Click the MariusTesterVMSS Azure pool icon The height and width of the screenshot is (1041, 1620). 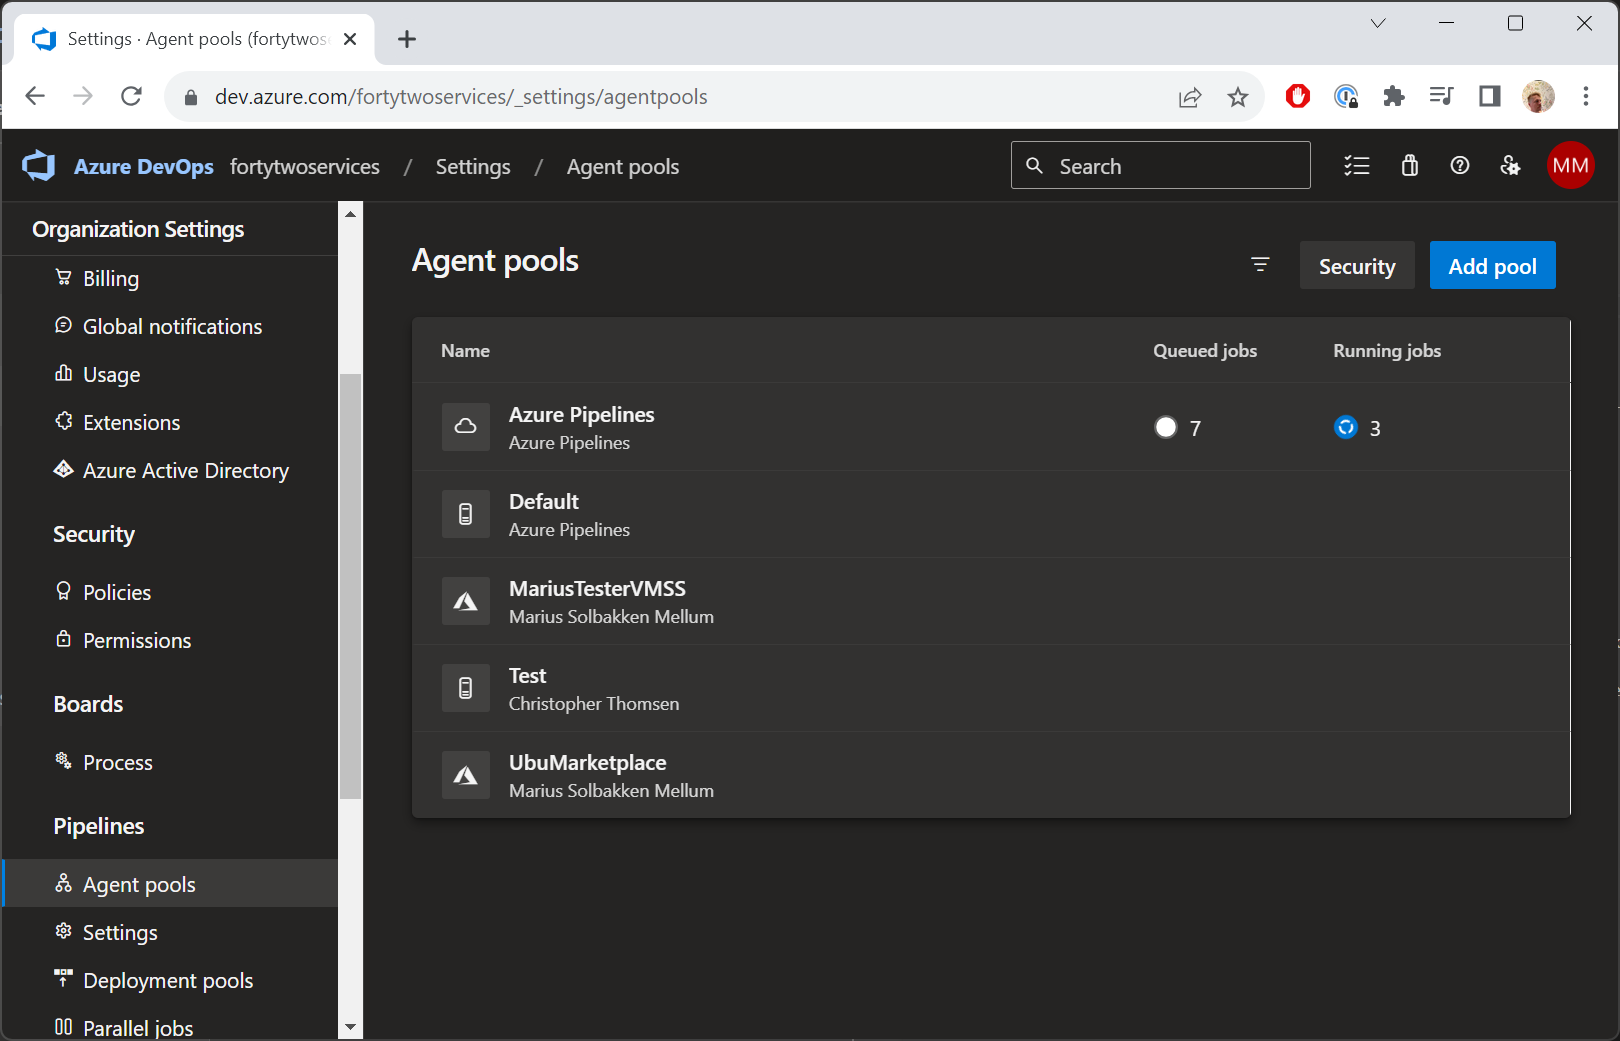pos(466,601)
